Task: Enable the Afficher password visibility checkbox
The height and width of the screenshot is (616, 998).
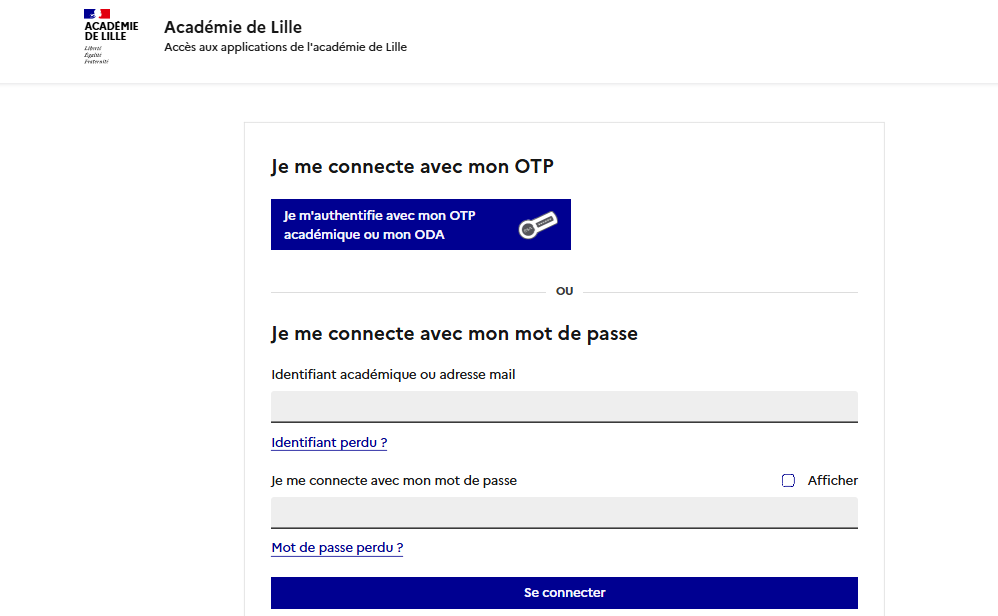Action: [x=789, y=480]
